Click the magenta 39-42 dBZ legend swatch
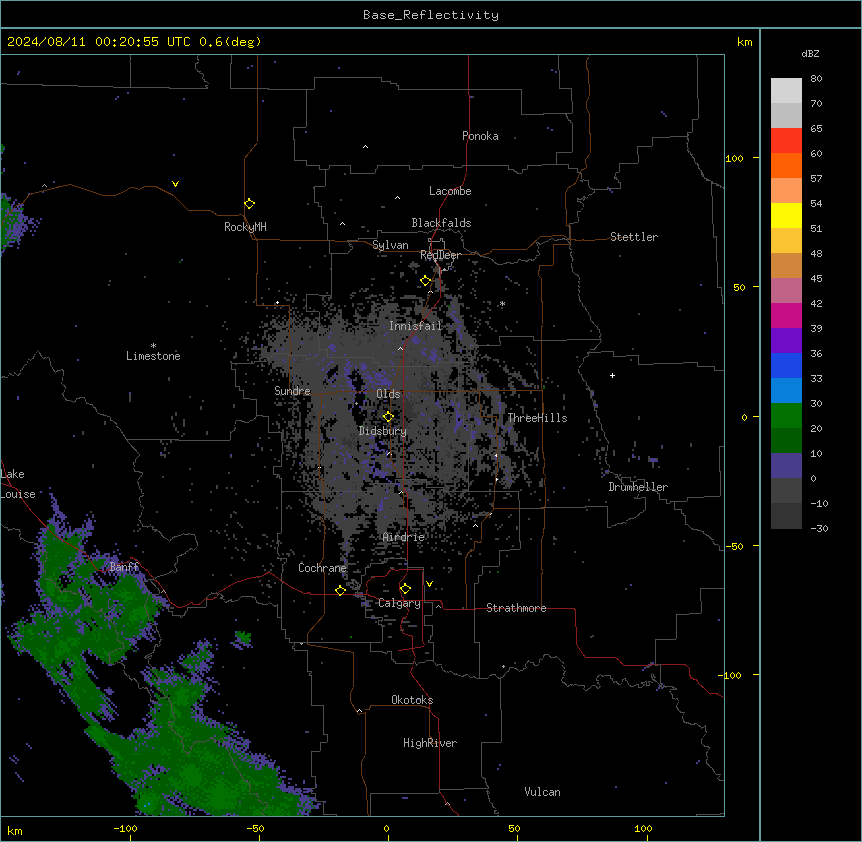 pyautogui.click(x=786, y=316)
